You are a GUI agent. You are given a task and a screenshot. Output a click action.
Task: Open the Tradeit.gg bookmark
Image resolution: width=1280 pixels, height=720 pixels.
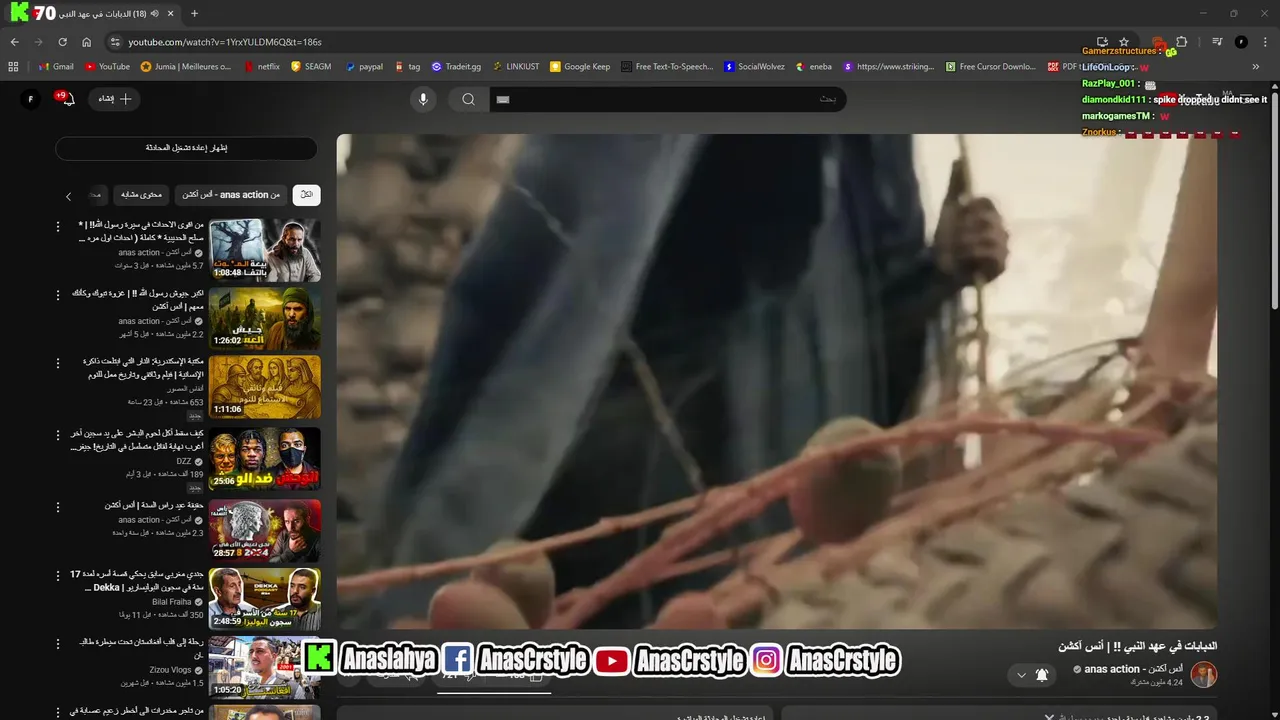(456, 67)
